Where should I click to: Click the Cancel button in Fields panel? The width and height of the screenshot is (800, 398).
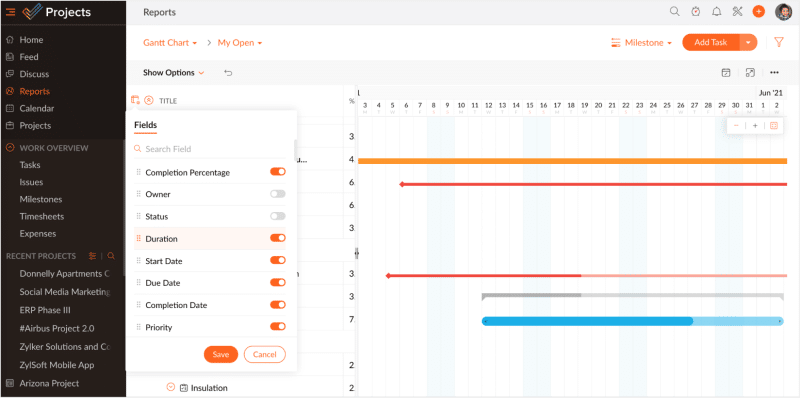(x=264, y=355)
